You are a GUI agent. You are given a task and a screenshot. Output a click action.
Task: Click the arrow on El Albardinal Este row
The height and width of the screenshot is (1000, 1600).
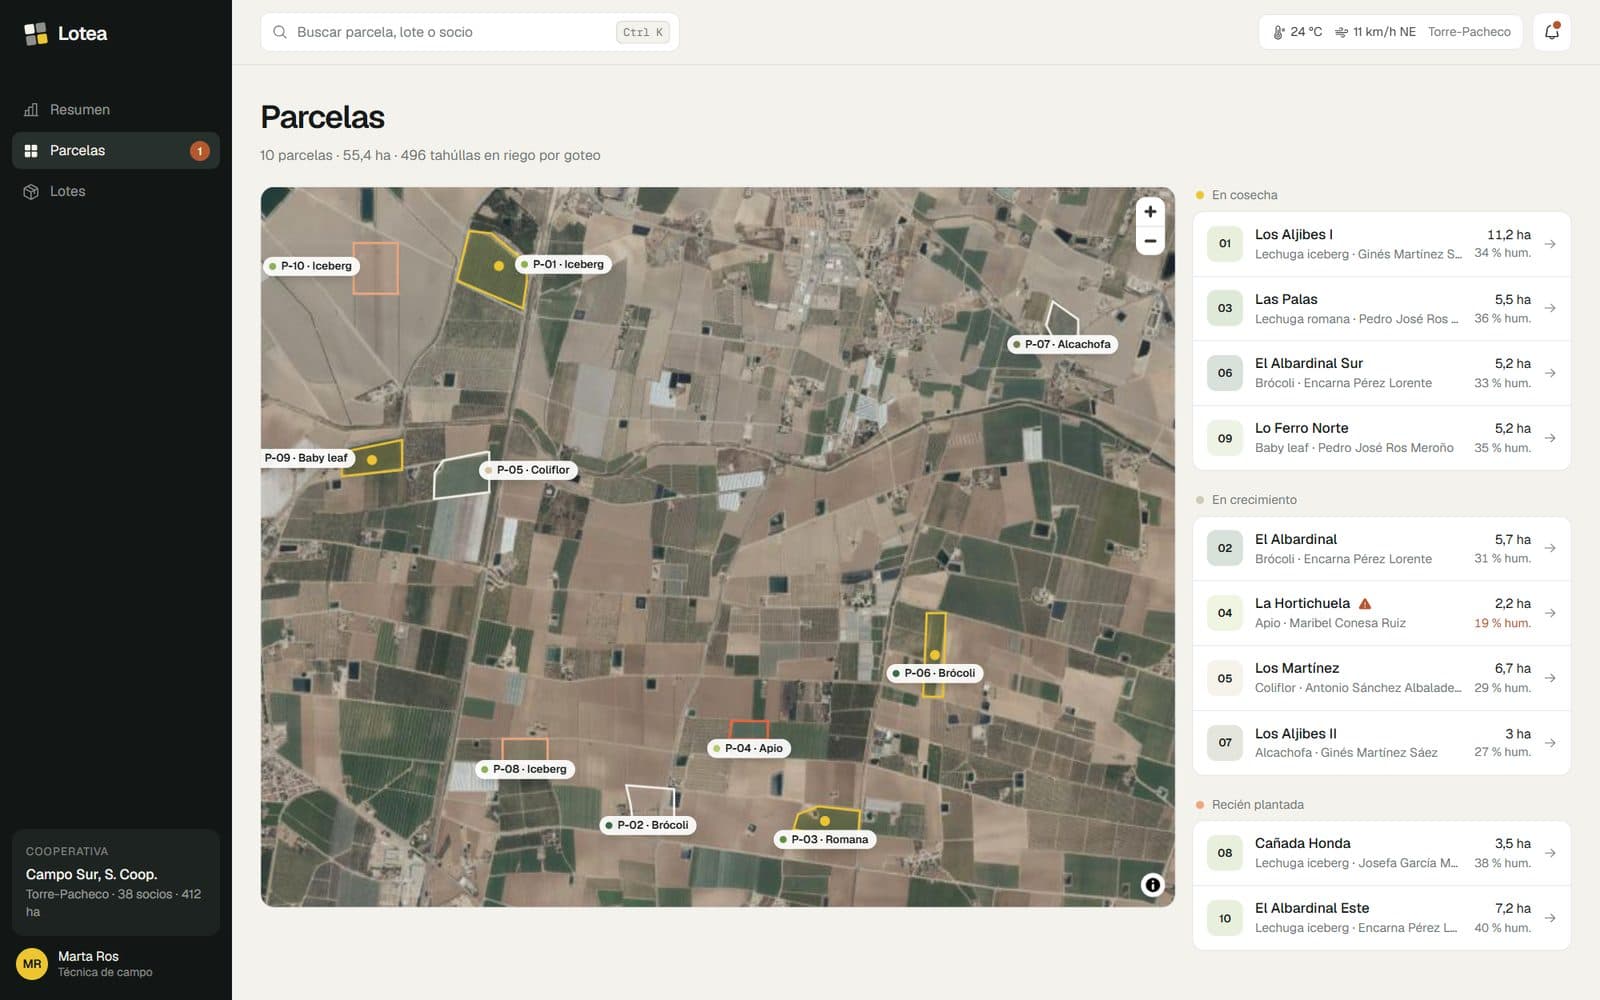click(1550, 918)
